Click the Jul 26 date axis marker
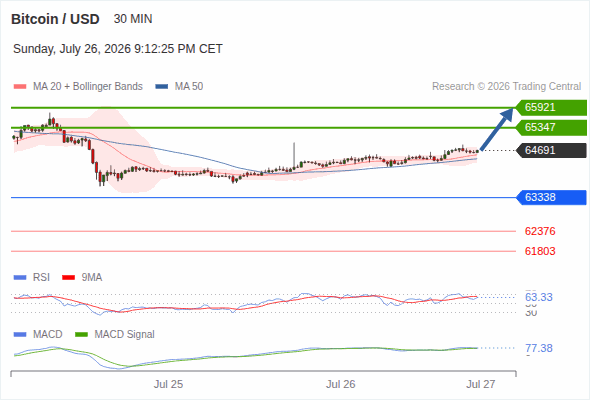Image resolution: width=590 pixels, height=400 pixels. click(x=340, y=384)
